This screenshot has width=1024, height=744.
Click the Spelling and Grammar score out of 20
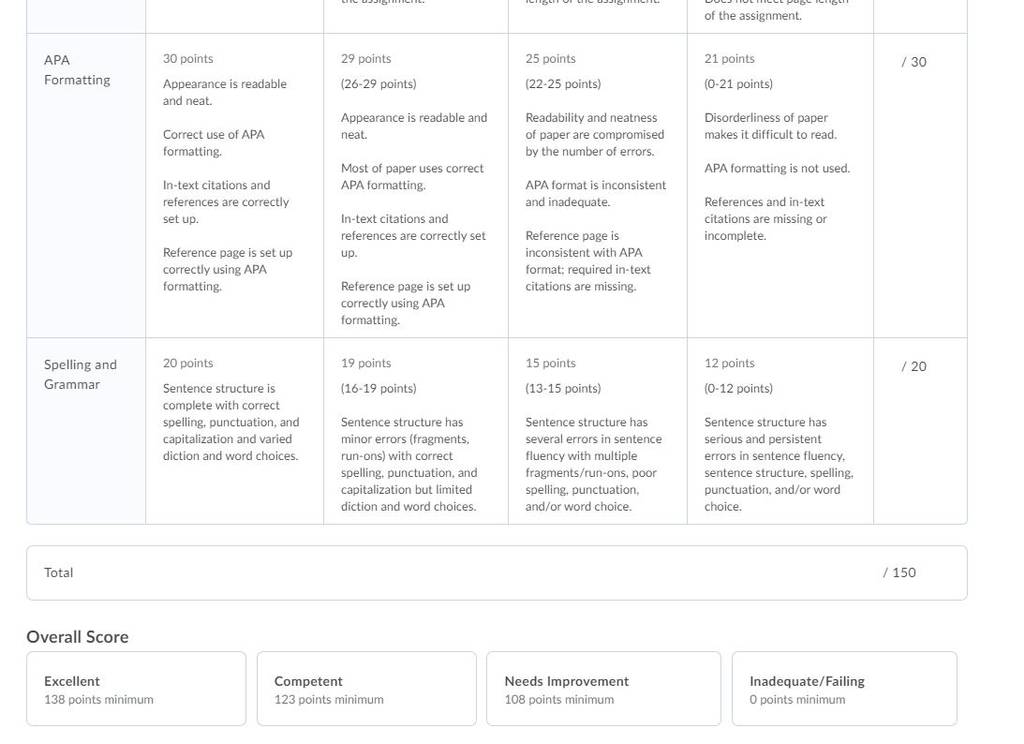[914, 366]
